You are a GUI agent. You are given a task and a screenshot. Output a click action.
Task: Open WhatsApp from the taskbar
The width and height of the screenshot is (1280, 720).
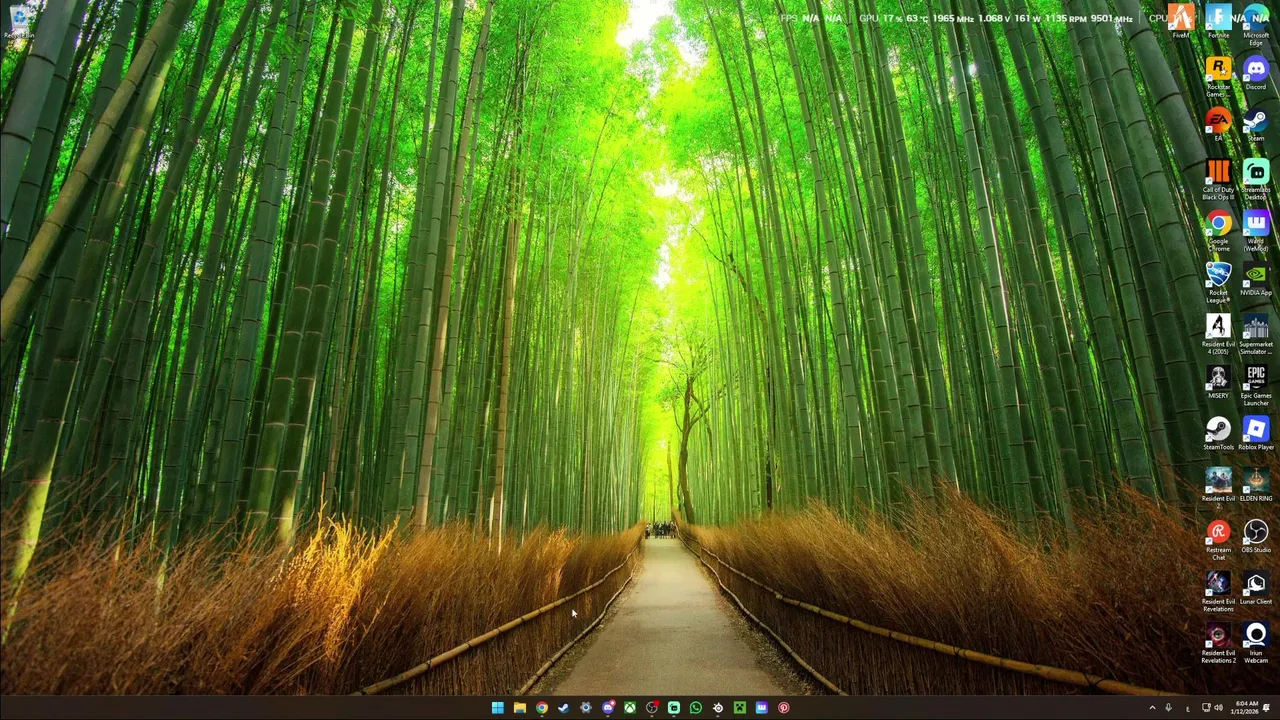pyautogui.click(x=695, y=708)
